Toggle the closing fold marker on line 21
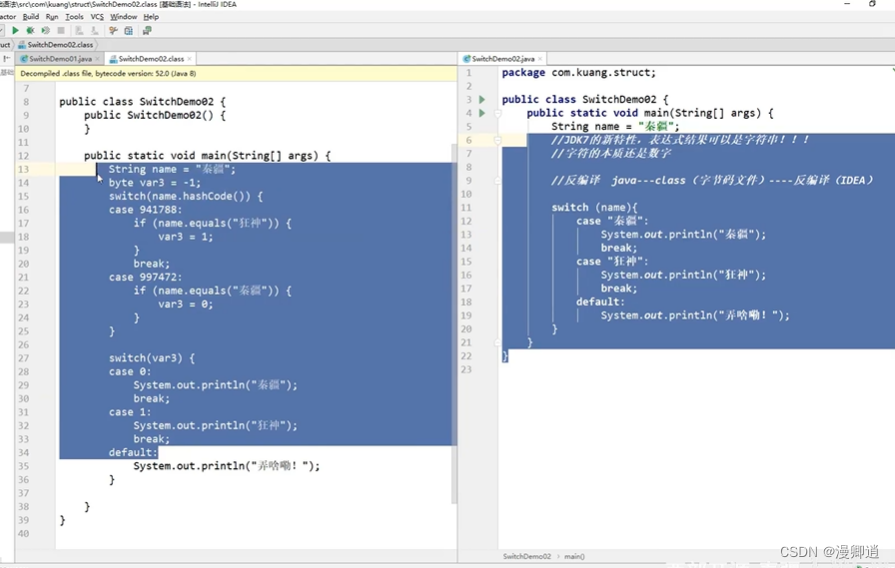The image size is (895, 568). [x=497, y=343]
